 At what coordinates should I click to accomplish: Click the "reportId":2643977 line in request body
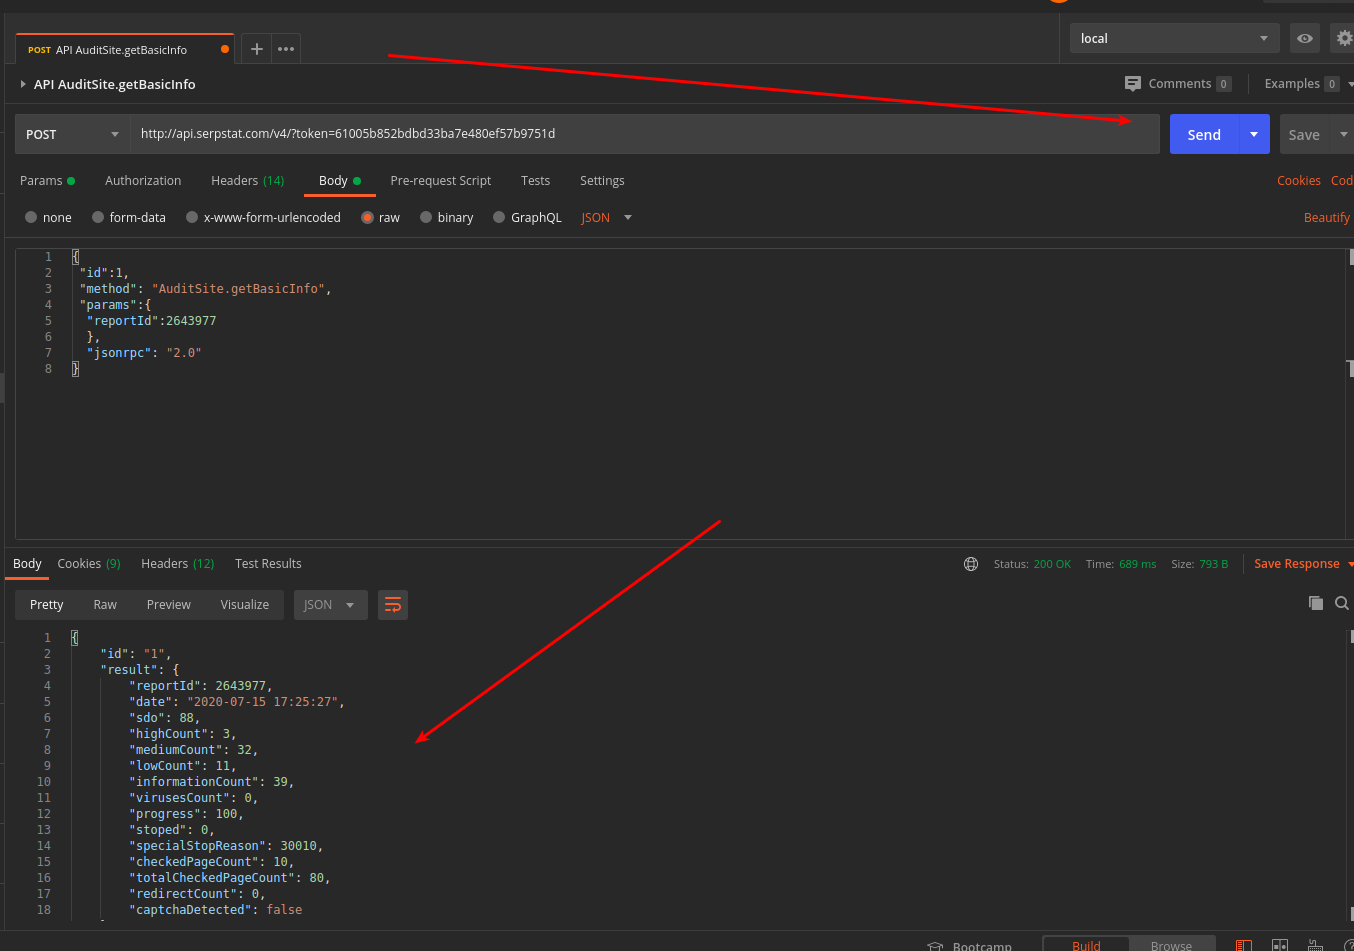click(x=151, y=321)
